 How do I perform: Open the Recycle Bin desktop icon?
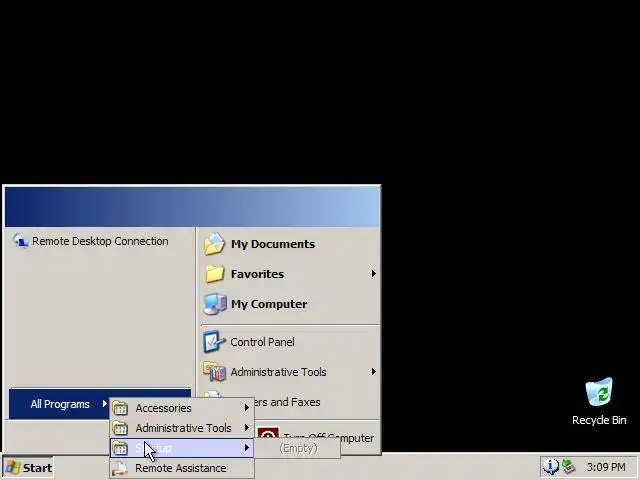click(599, 392)
